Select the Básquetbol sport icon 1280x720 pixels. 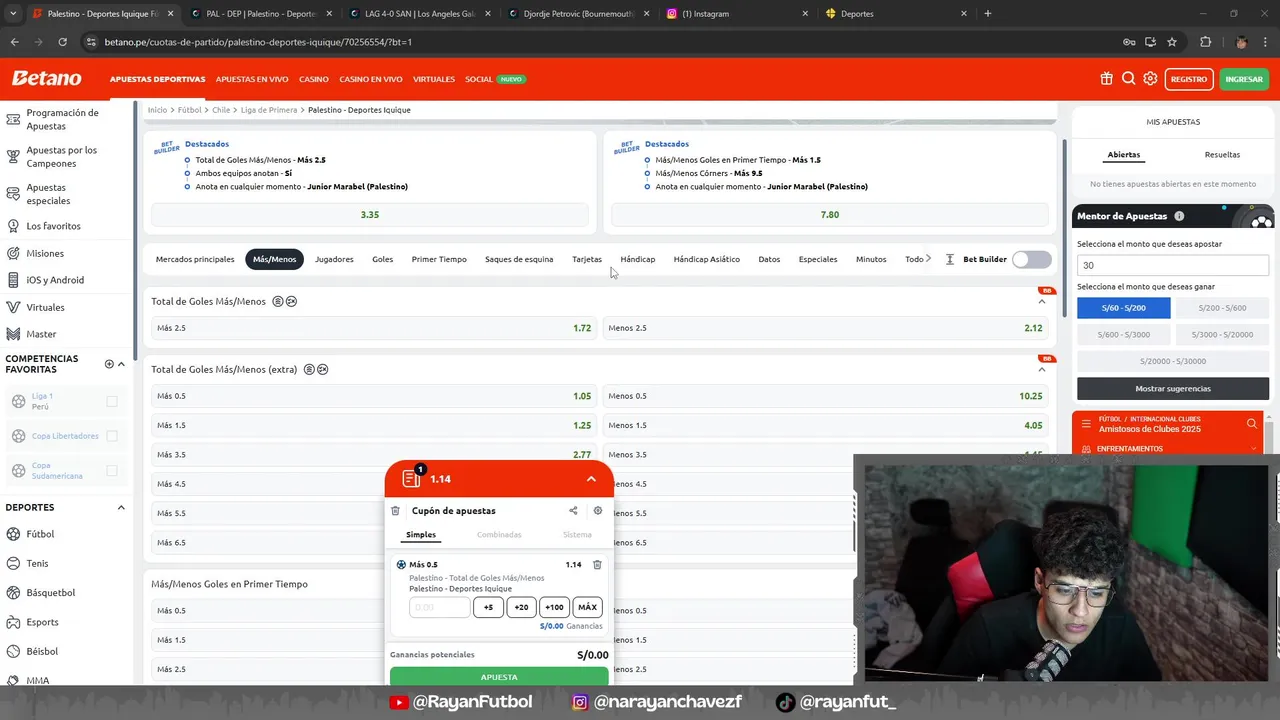13,592
